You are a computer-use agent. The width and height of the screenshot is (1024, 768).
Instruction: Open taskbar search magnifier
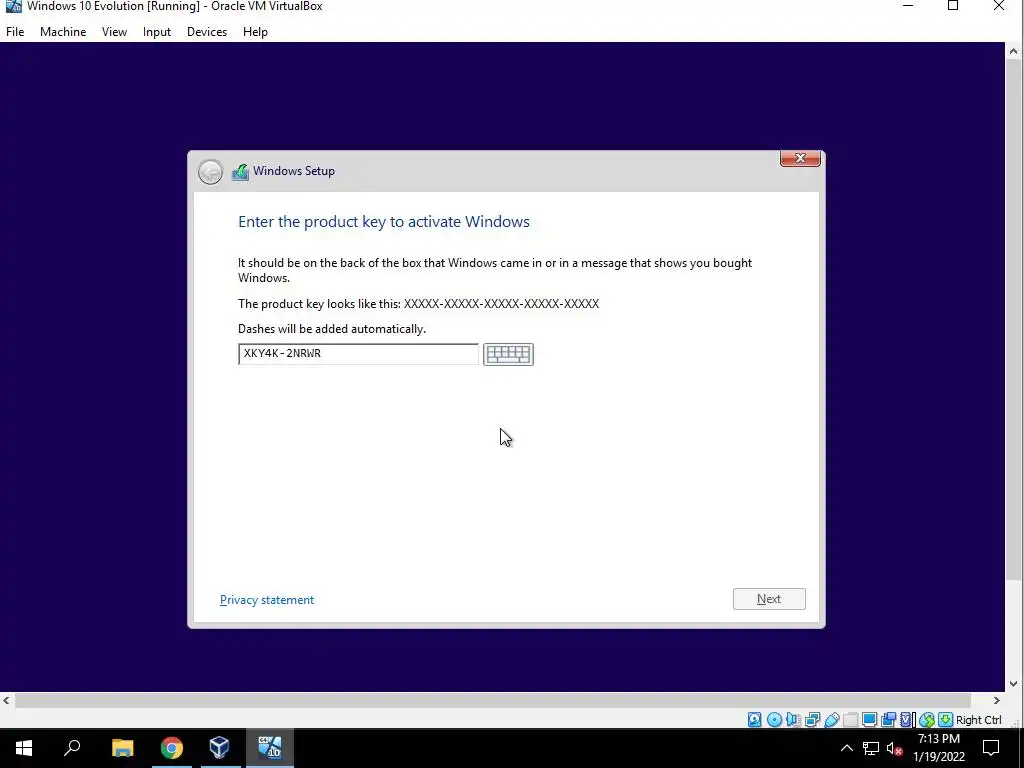72,748
